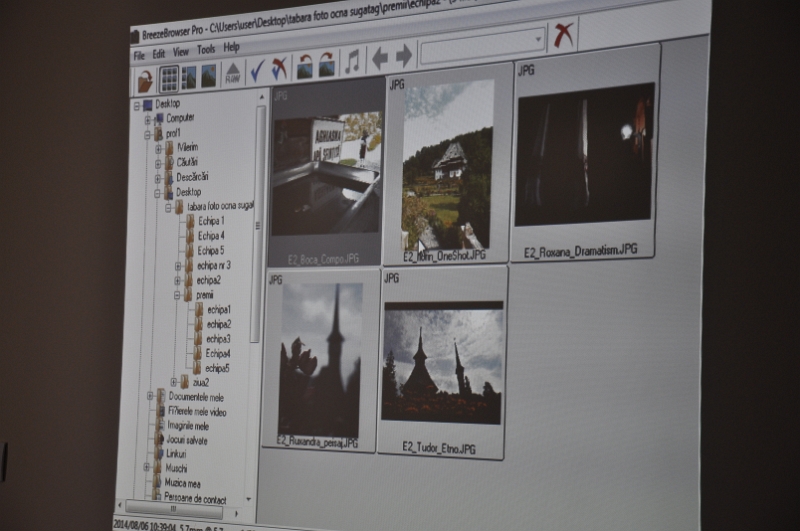Expand the ziua2 folder node

pos(173,382)
